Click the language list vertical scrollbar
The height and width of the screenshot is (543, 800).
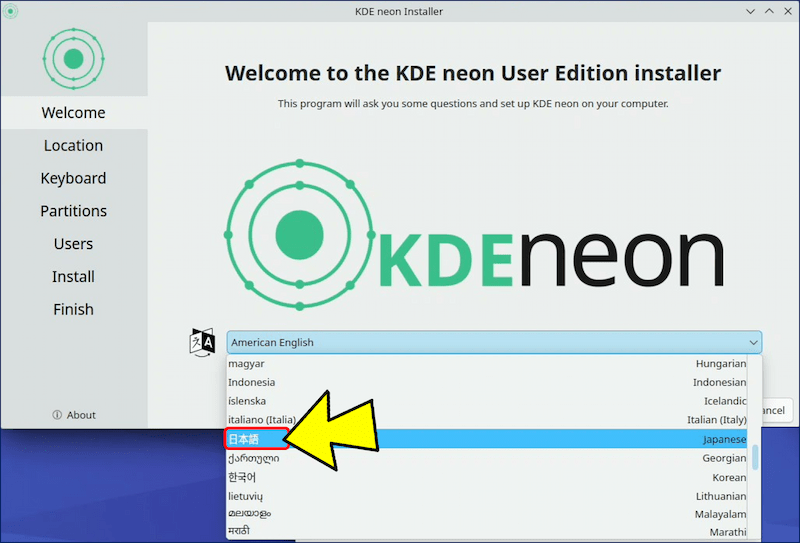[755, 457]
